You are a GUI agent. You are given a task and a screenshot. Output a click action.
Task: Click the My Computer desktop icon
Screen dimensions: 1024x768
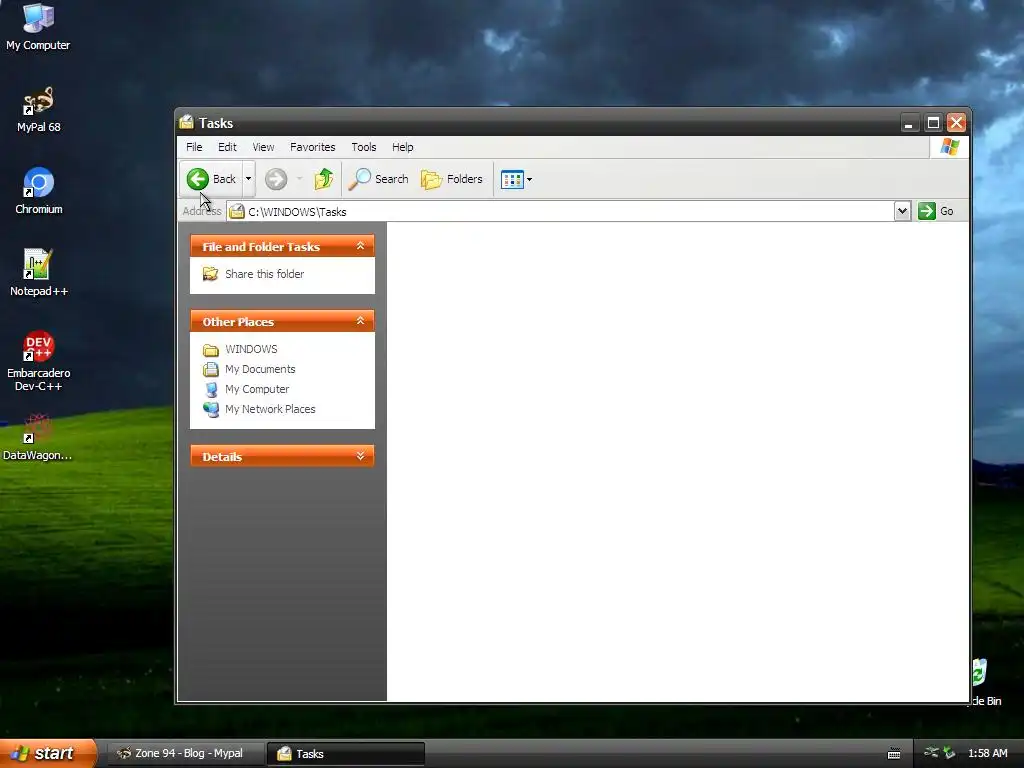[x=38, y=27]
